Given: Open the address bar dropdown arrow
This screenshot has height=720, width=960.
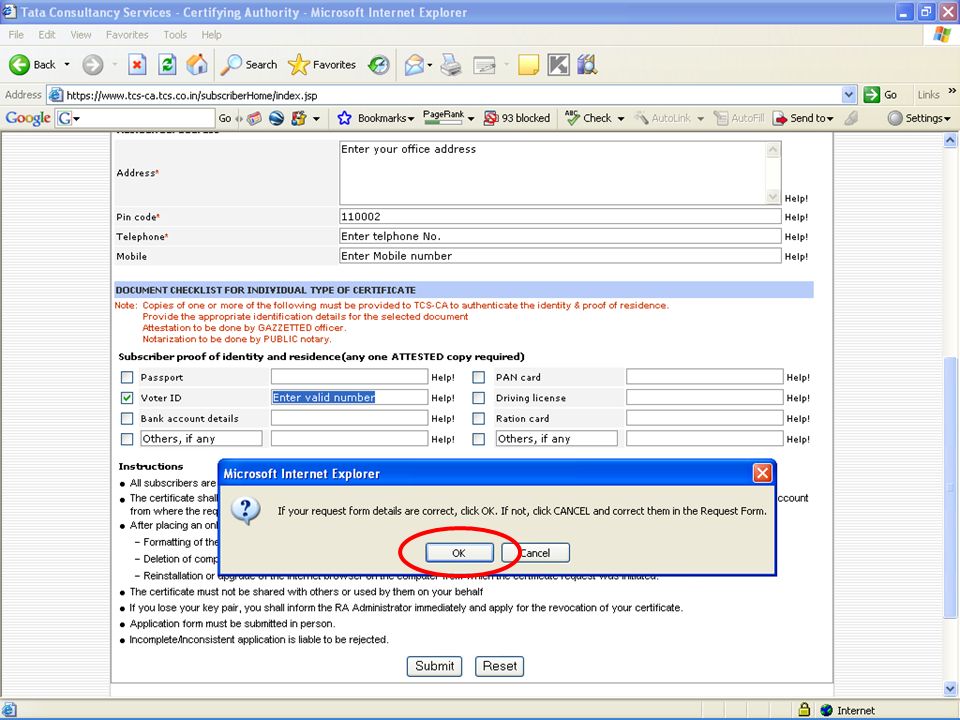Looking at the screenshot, I should tap(849, 95).
